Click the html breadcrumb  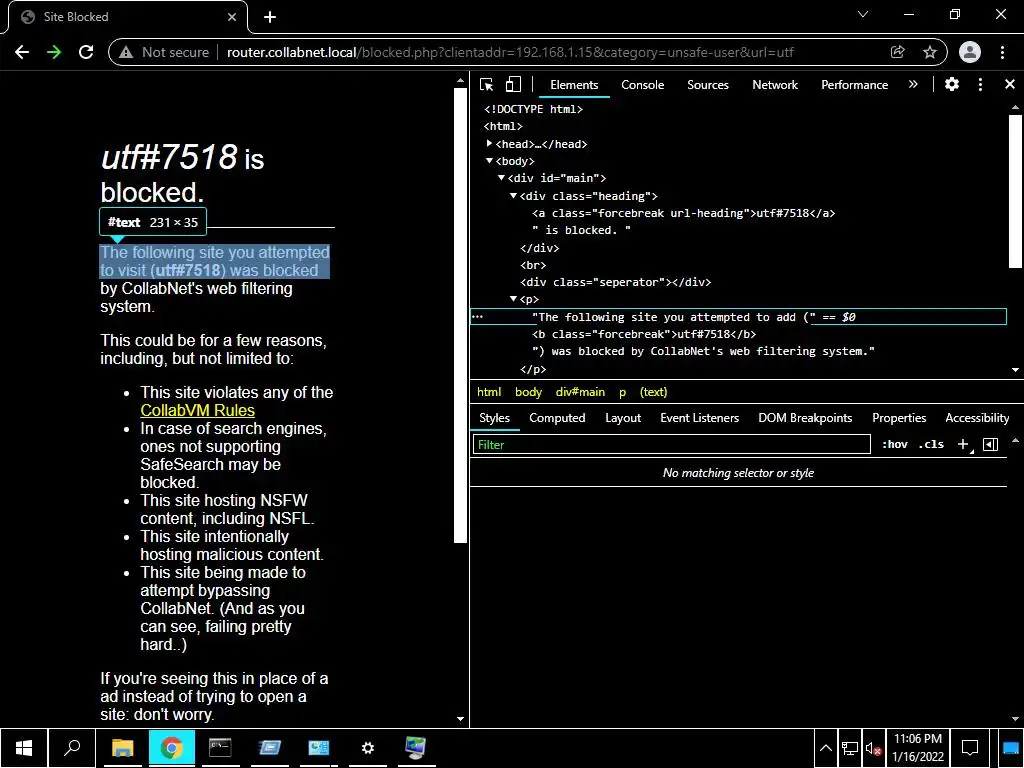(489, 392)
